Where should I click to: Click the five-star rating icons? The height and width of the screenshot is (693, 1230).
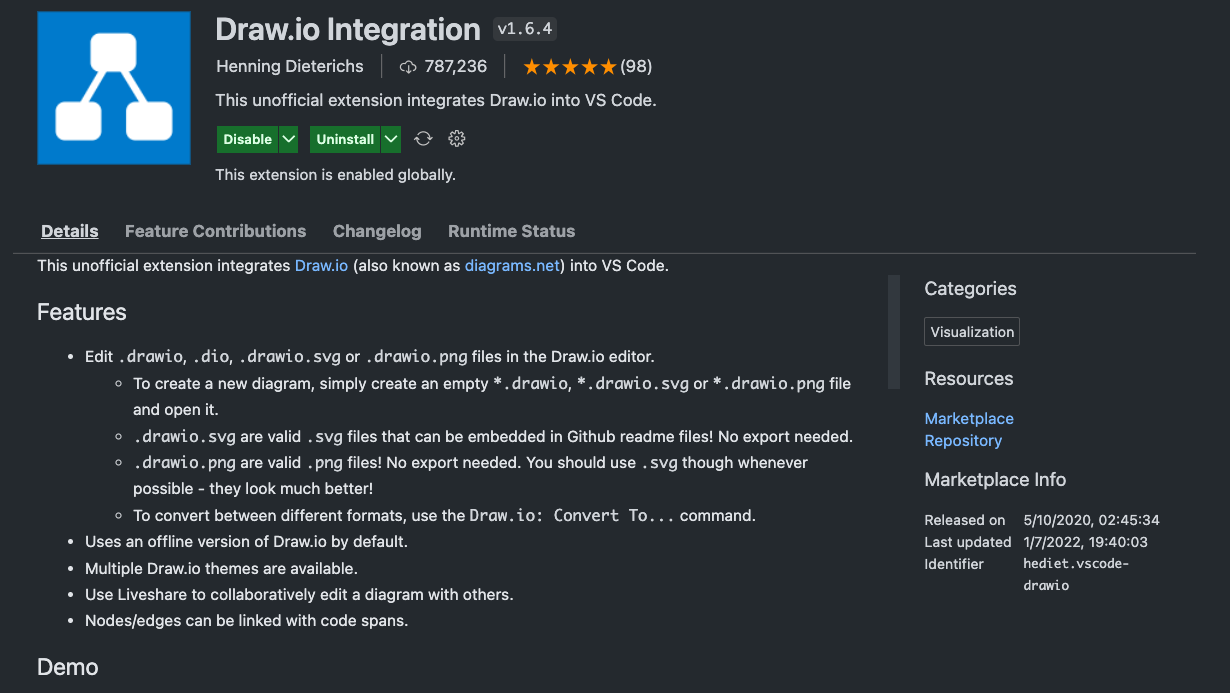[569, 67]
